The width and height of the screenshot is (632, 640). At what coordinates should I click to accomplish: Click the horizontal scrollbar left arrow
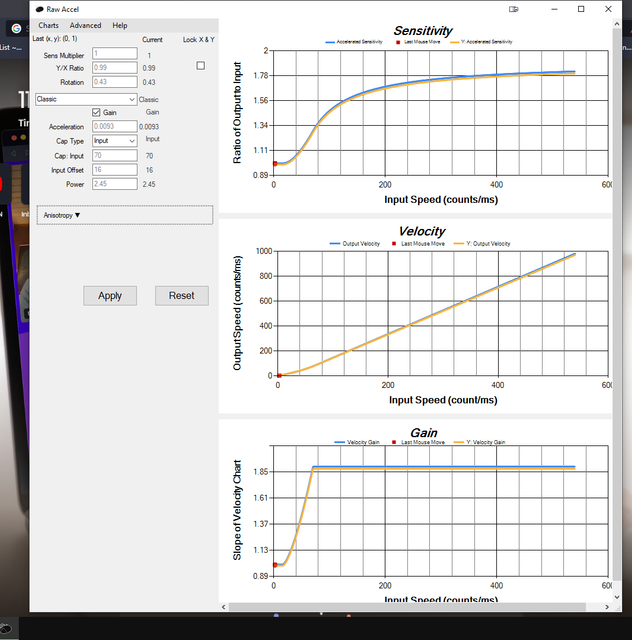223,607
